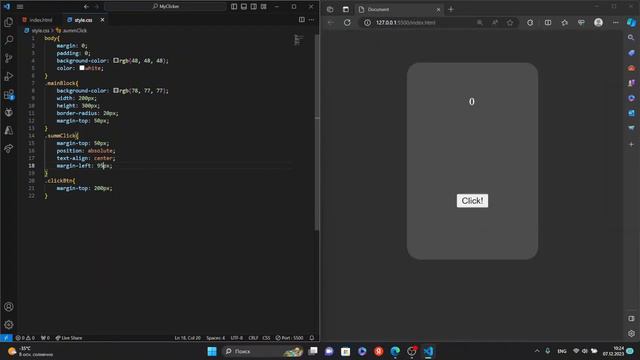Toggle the bottom panel layout icon
The height and width of the screenshot is (360, 640).
tap(244, 7)
